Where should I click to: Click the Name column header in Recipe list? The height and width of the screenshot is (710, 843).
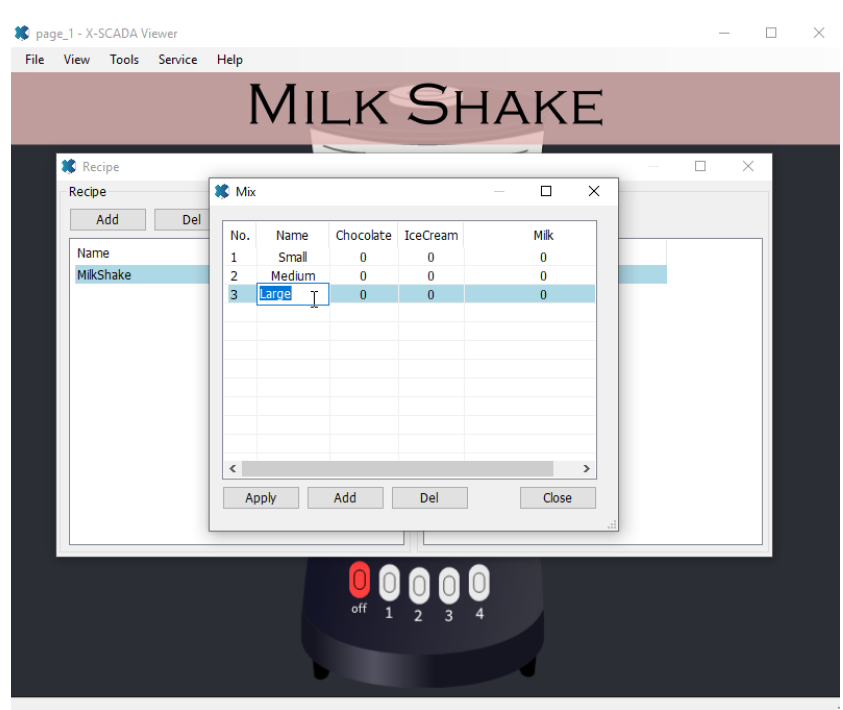pyautogui.click(x=93, y=253)
